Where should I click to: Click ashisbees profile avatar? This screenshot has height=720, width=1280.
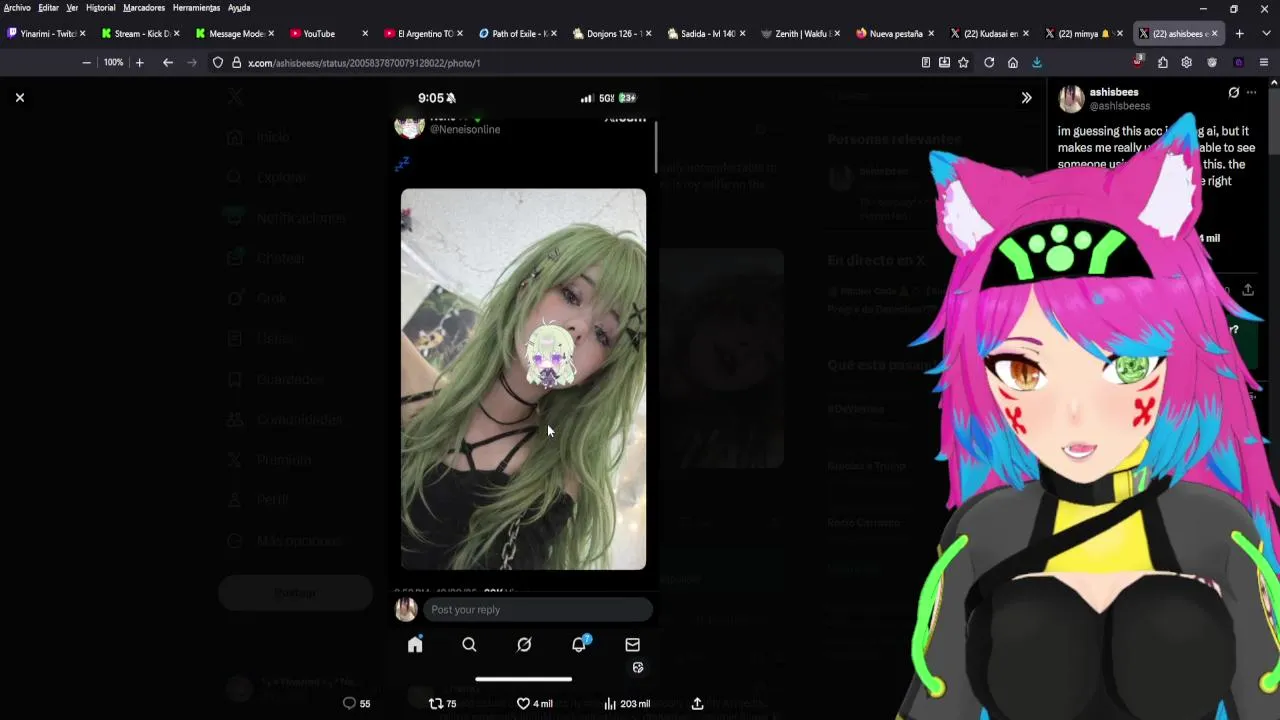pos(1071,98)
